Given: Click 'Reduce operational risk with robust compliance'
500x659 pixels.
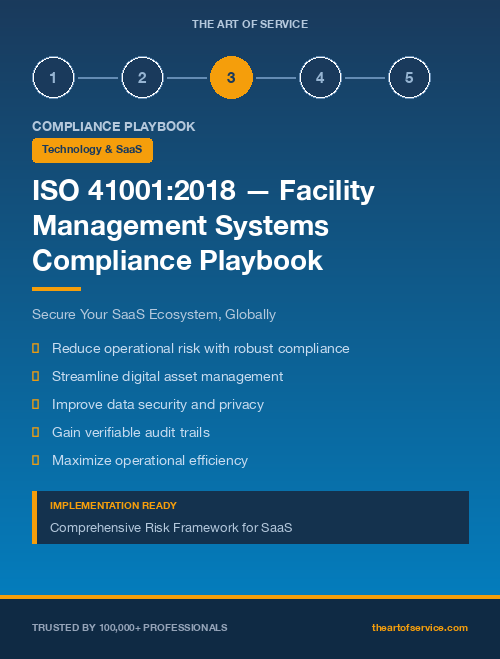Looking at the screenshot, I should coord(200,348).
